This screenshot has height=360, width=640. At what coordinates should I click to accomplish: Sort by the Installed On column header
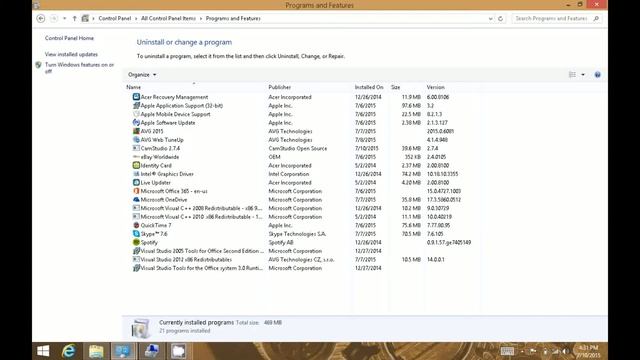pos(369,87)
